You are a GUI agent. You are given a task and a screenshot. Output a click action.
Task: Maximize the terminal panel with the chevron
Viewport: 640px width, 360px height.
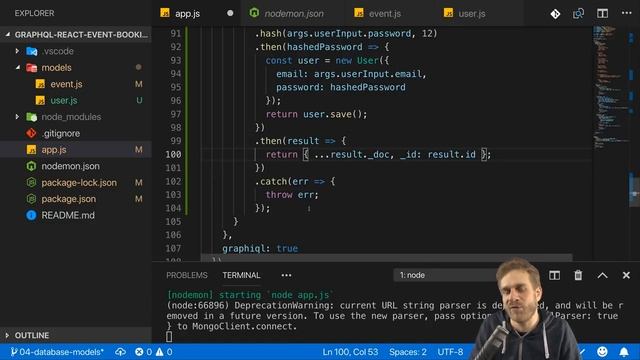[x=602, y=276]
